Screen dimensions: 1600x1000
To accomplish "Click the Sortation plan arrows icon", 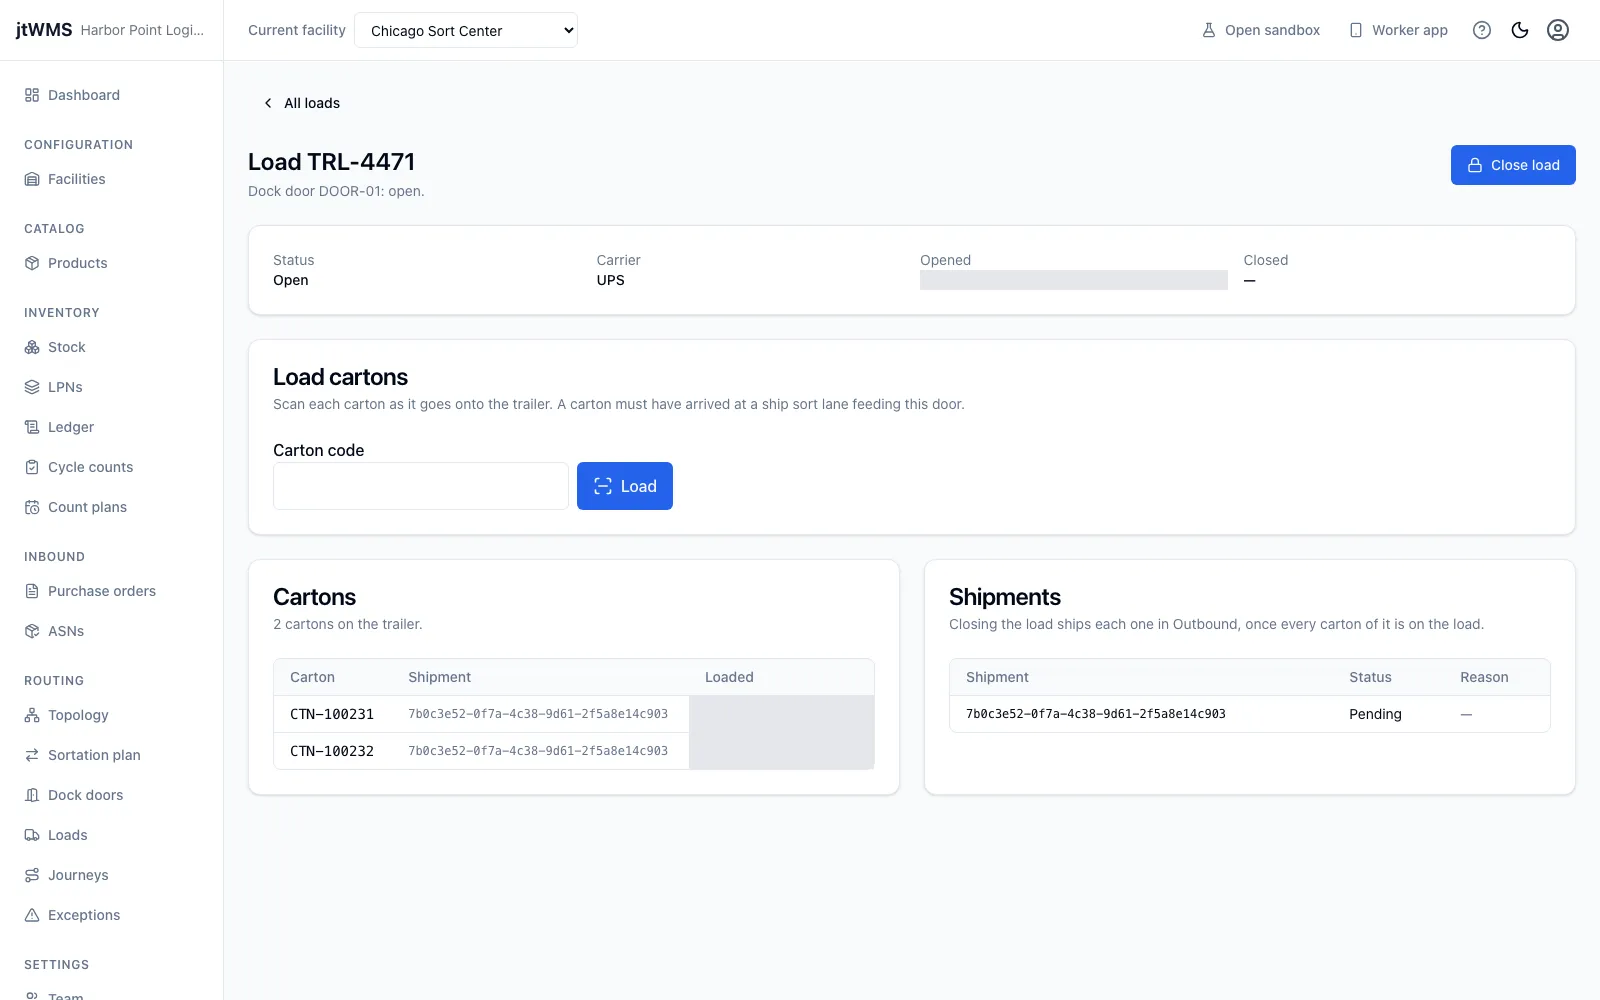I will tap(32, 755).
